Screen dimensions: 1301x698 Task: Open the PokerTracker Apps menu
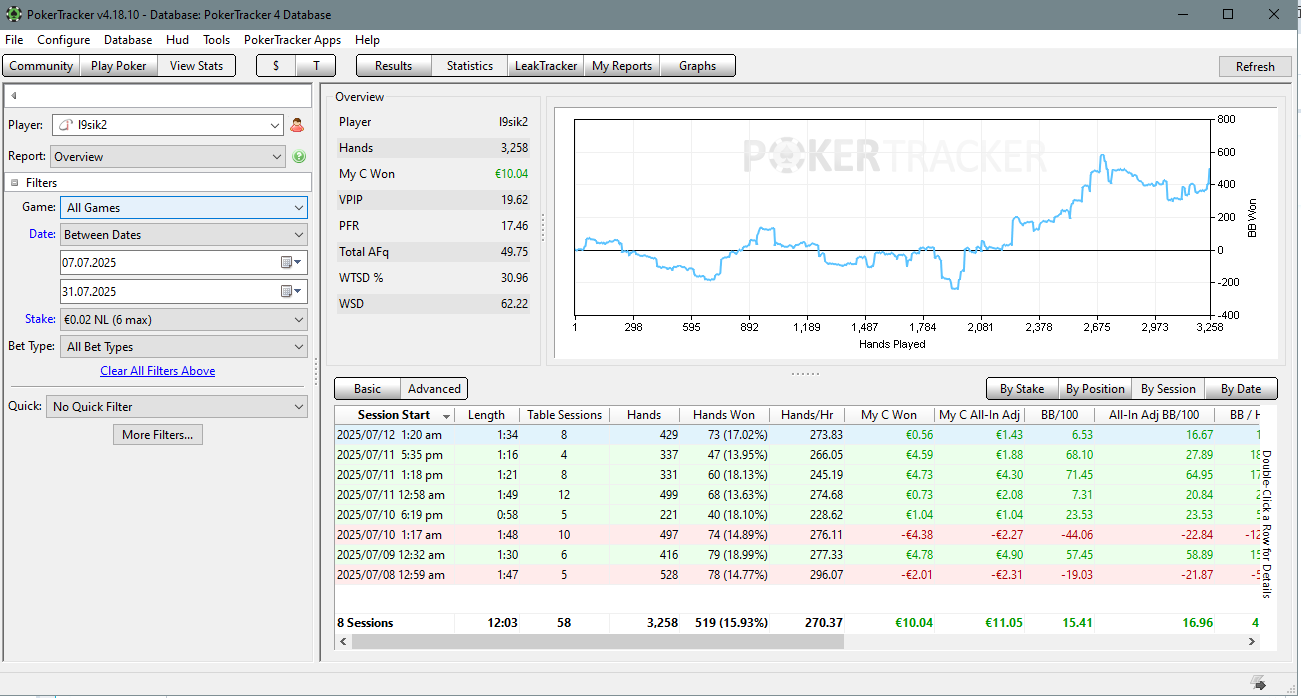click(292, 40)
